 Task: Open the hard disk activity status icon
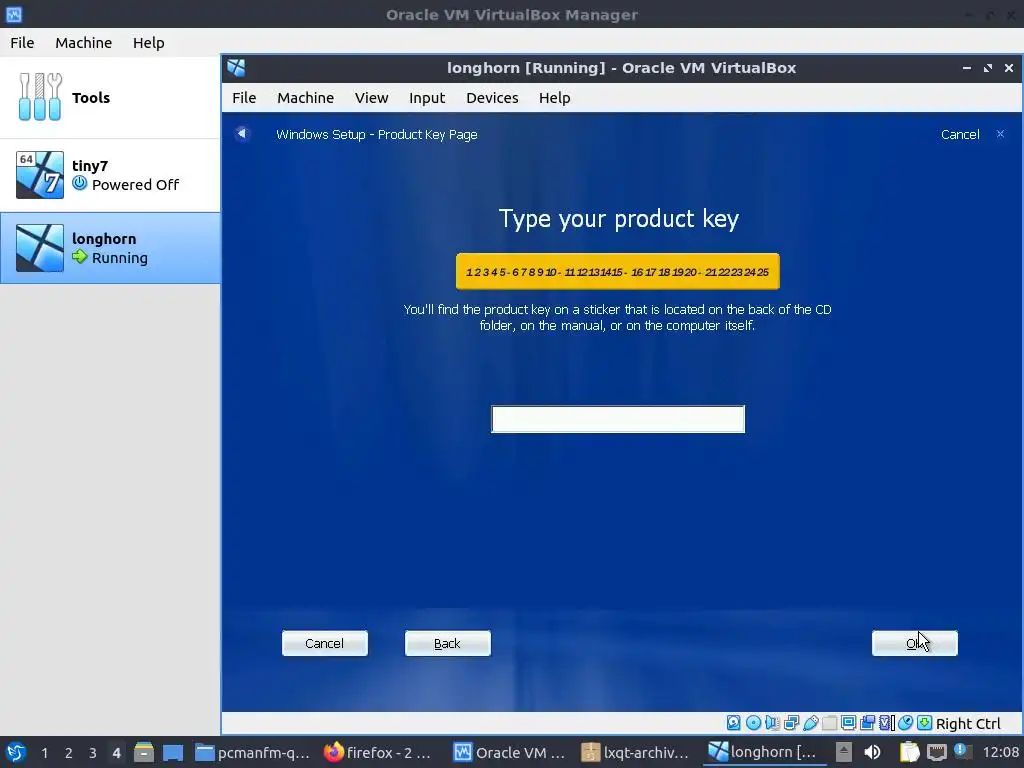click(x=733, y=722)
